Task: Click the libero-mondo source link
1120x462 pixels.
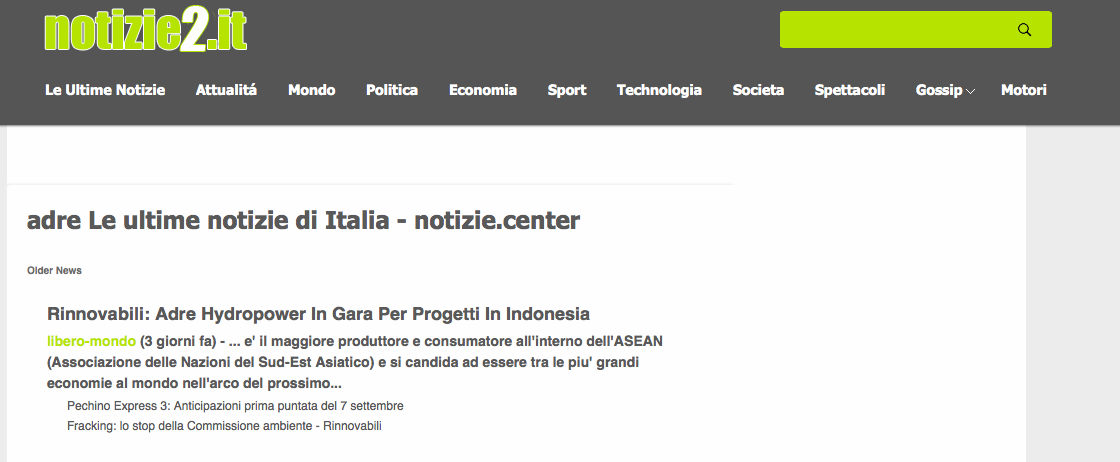Action: [91, 341]
